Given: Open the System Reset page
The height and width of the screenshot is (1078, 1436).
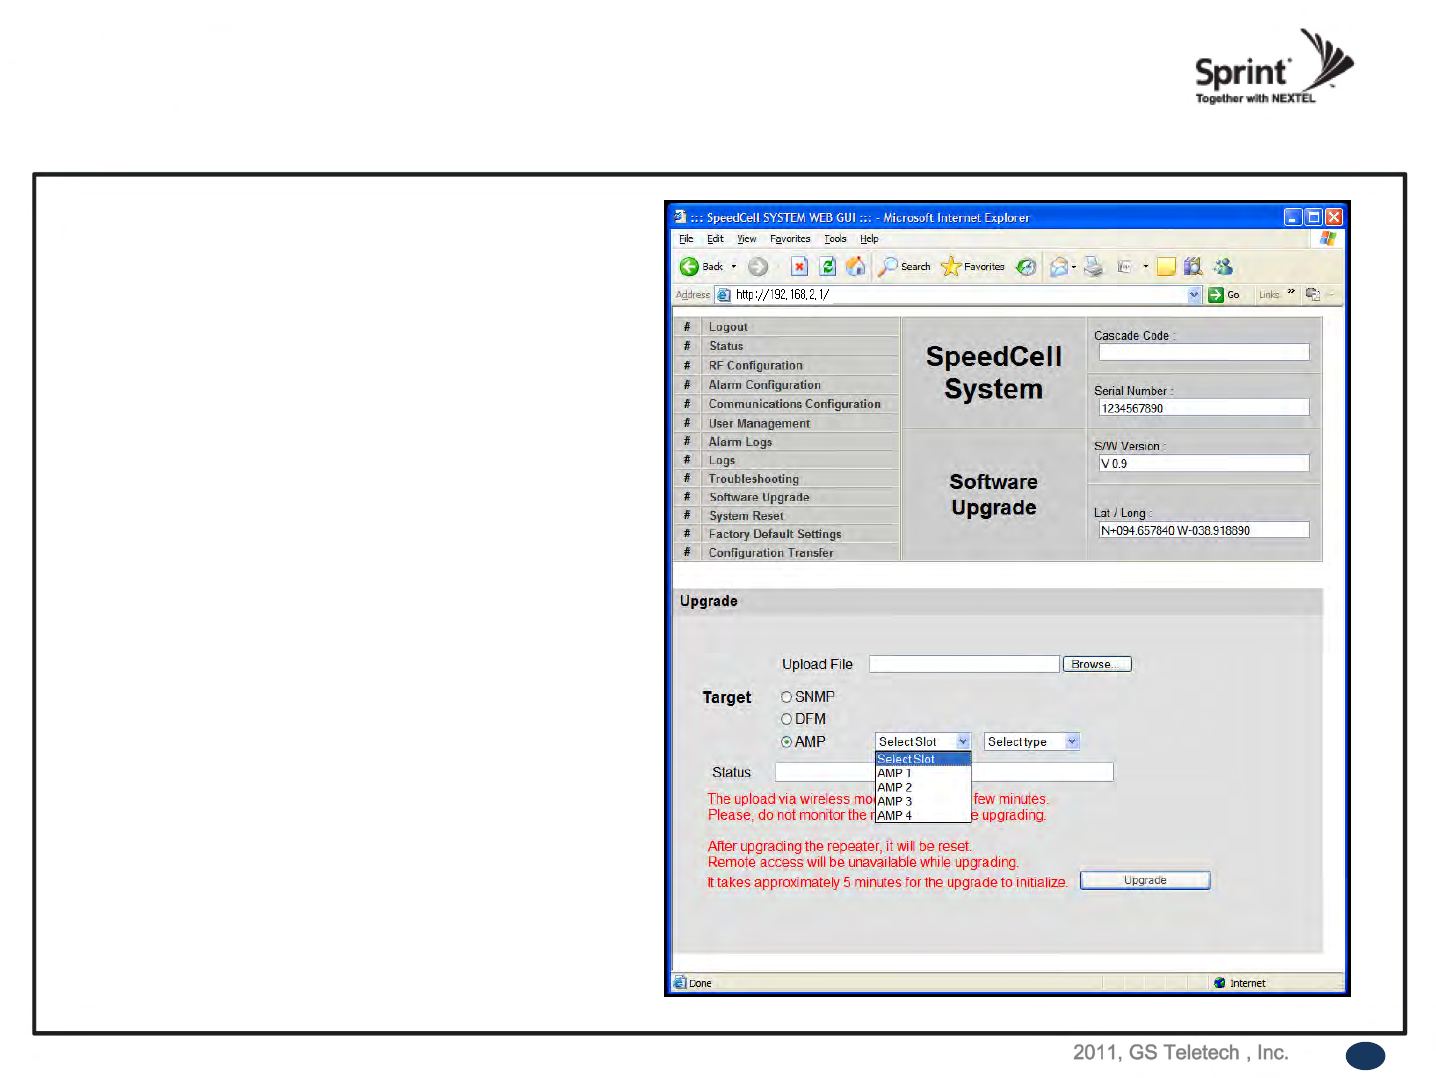Looking at the screenshot, I should tap(746, 516).
